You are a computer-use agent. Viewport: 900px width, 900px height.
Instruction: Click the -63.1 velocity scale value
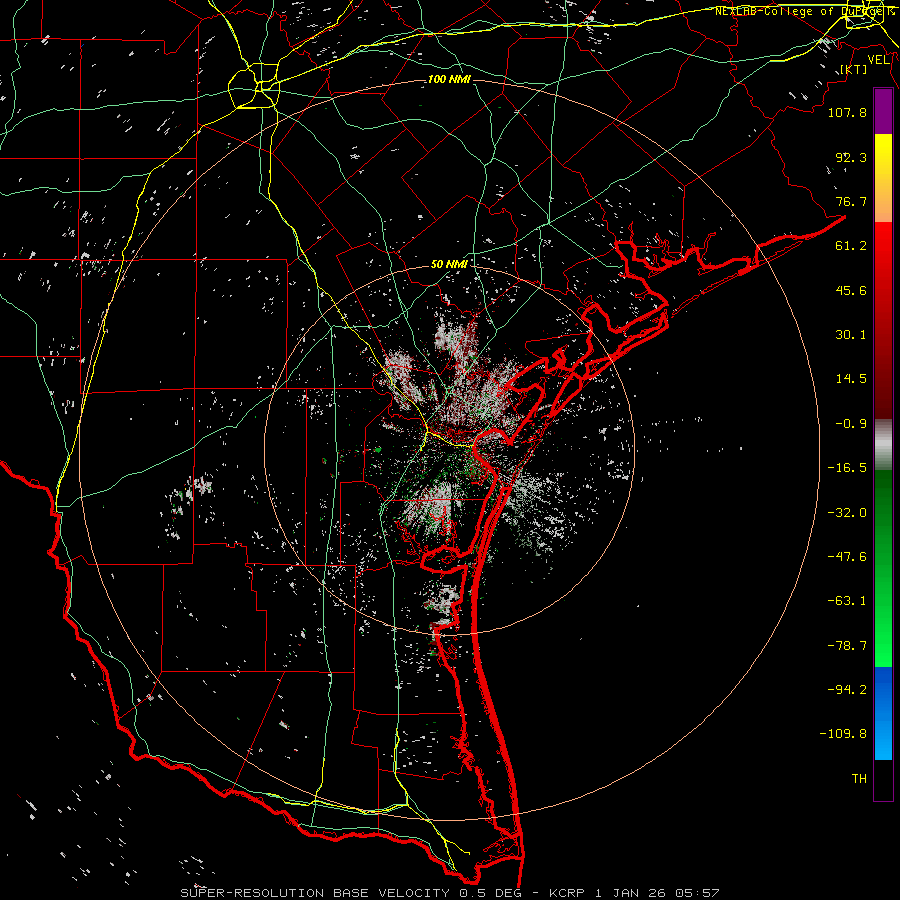pyautogui.click(x=847, y=601)
